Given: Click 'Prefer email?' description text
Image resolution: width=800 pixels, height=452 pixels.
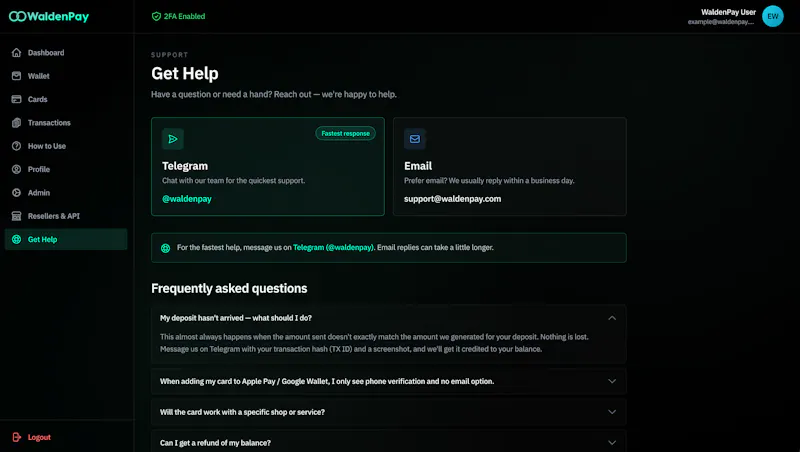Looking at the screenshot, I should pyautogui.click(x=489, y=181).
